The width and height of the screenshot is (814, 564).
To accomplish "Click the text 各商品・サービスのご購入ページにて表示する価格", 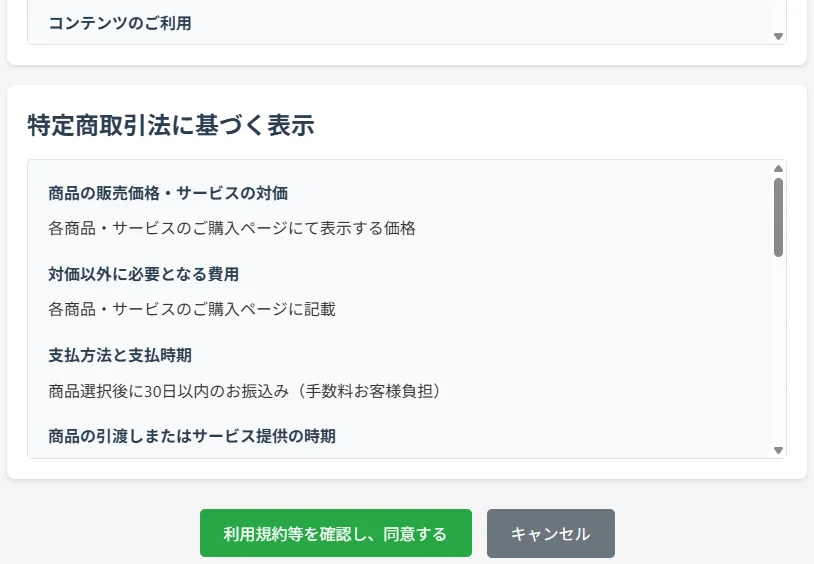I will pos(232,228).
